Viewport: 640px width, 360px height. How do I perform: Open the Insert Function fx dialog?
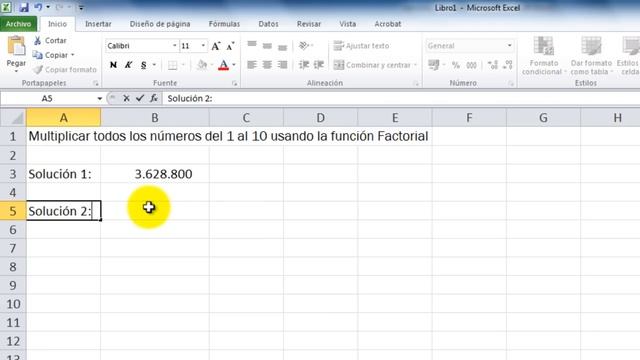(153, 98)
